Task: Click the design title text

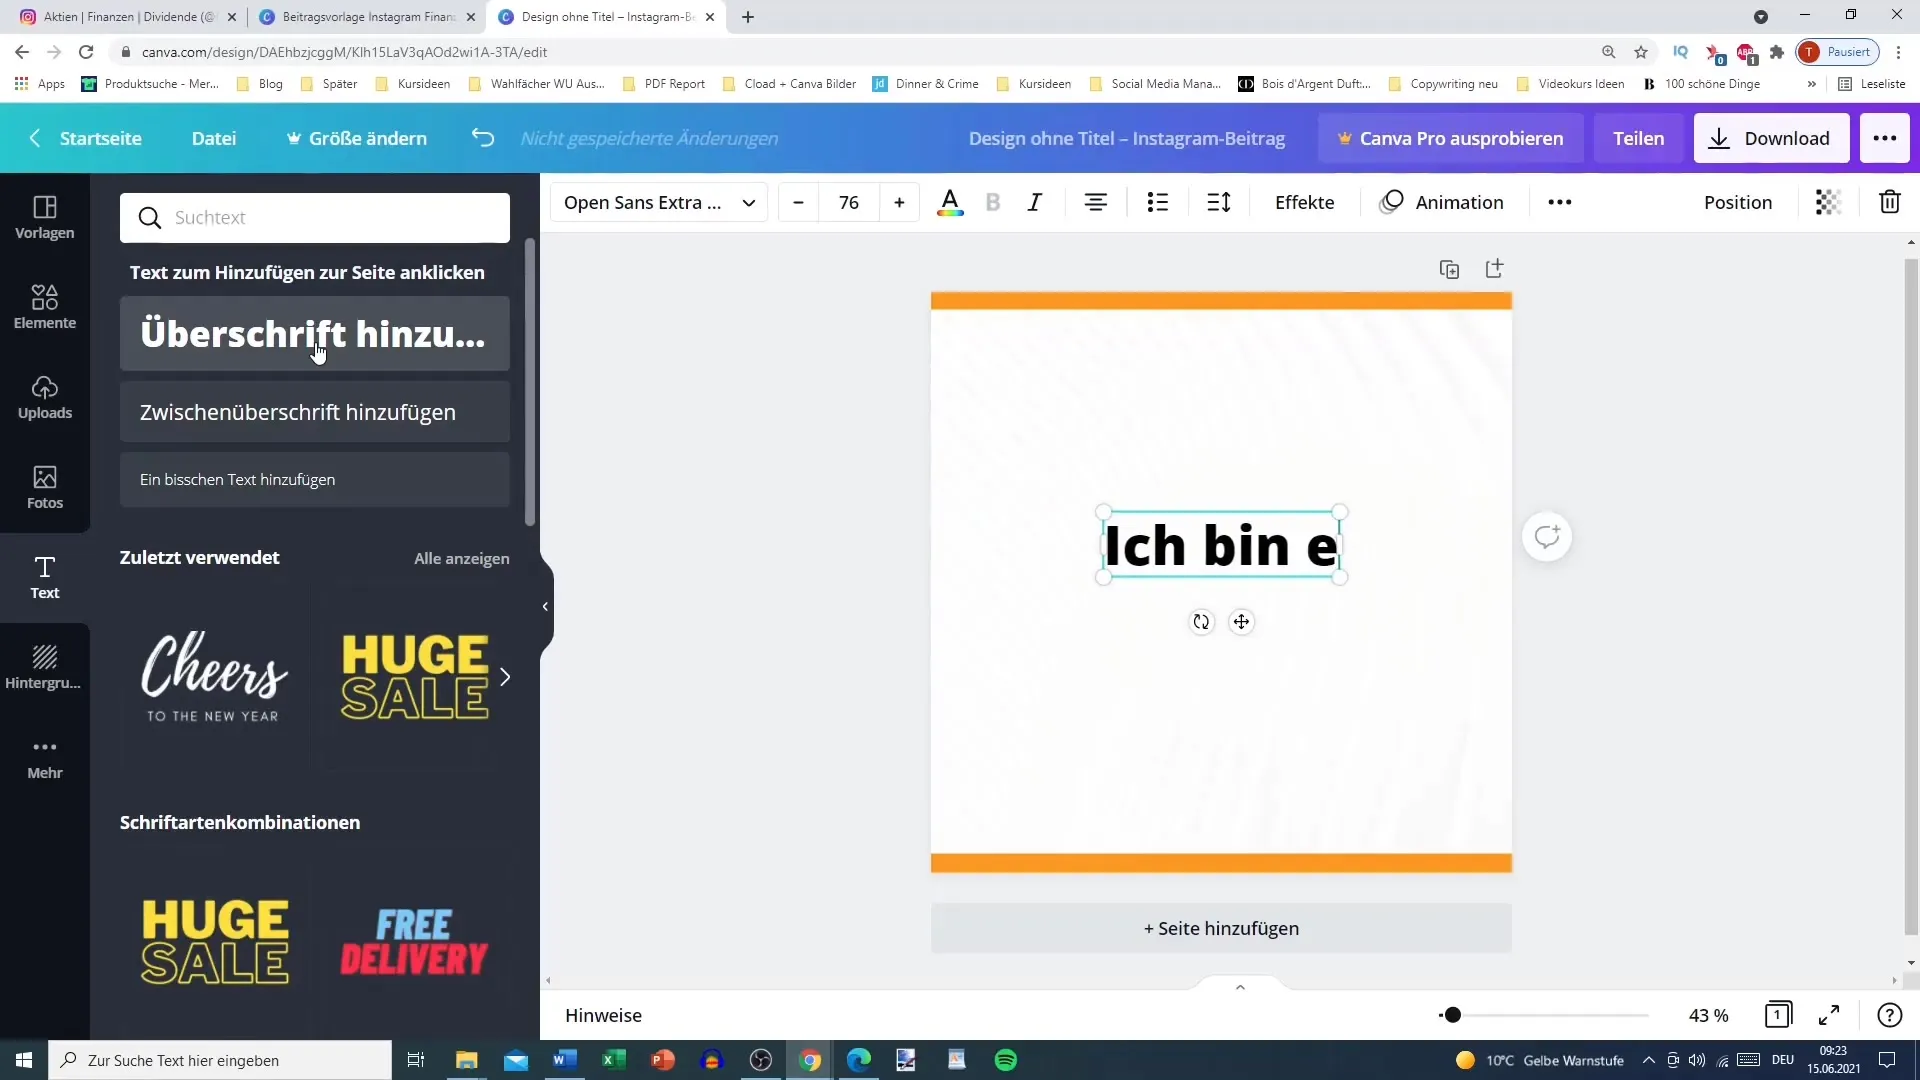Action: click(x=1126, y=138)
